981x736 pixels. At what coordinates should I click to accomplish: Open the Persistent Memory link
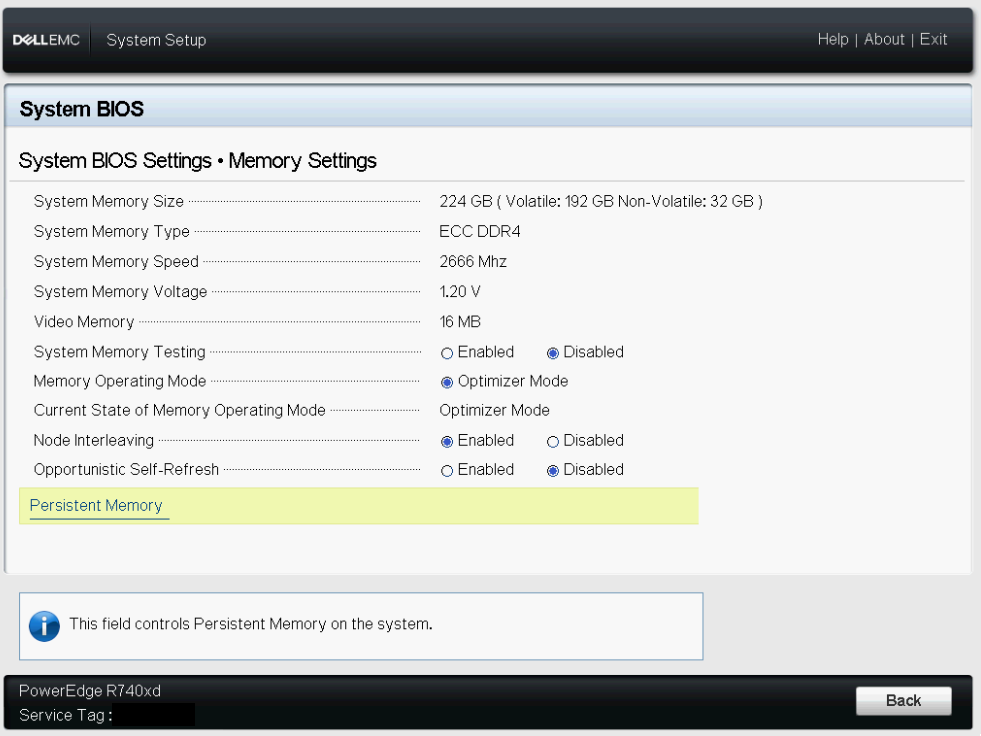pyautogui.click(x=96, y=506)
